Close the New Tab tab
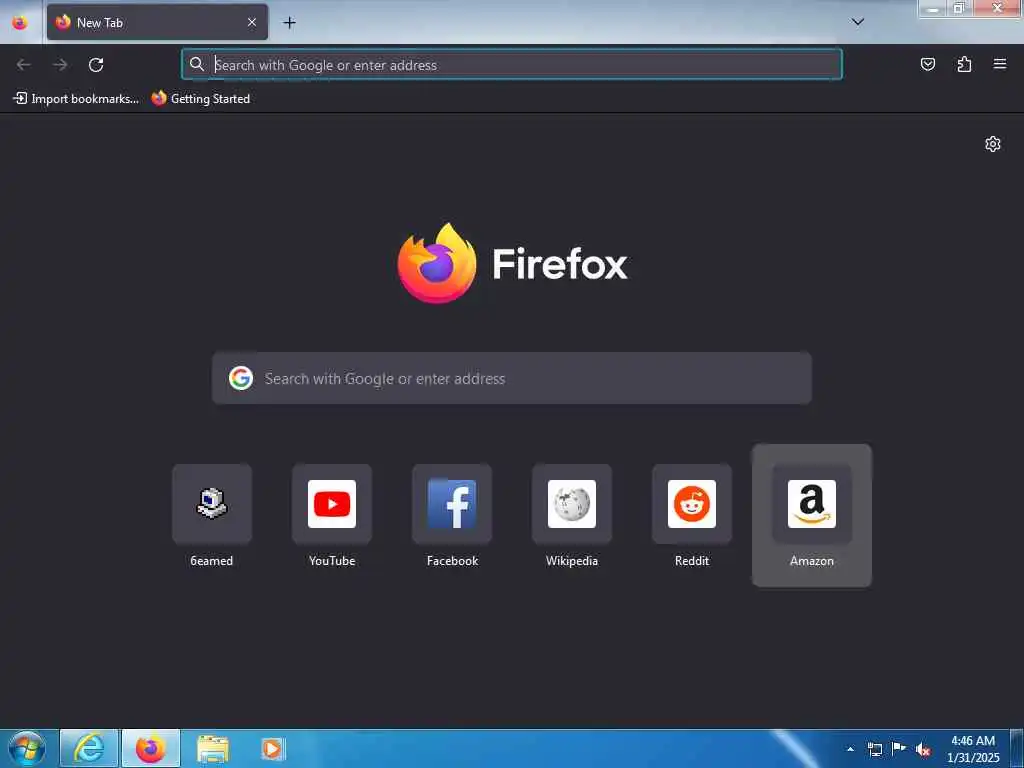This screenshot has width=1024, height=768. click(251, 22)
